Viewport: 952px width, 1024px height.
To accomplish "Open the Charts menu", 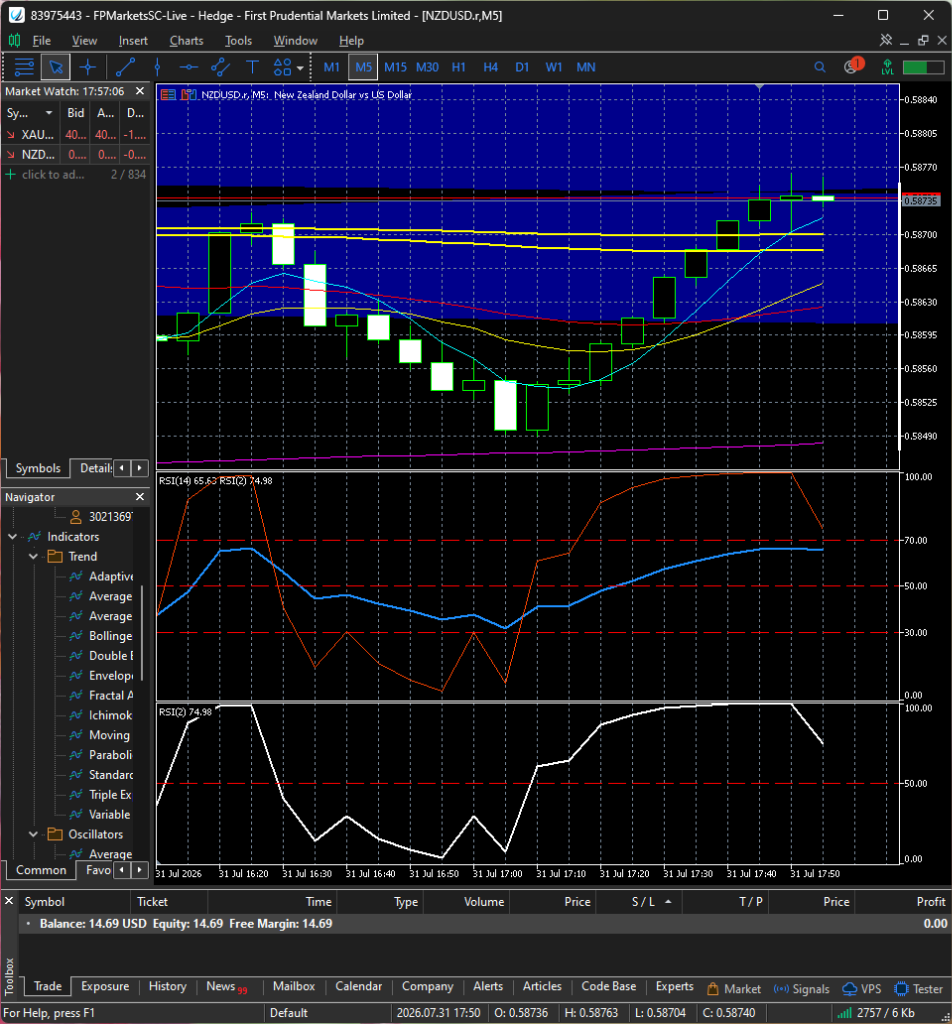I will [187, 40].
